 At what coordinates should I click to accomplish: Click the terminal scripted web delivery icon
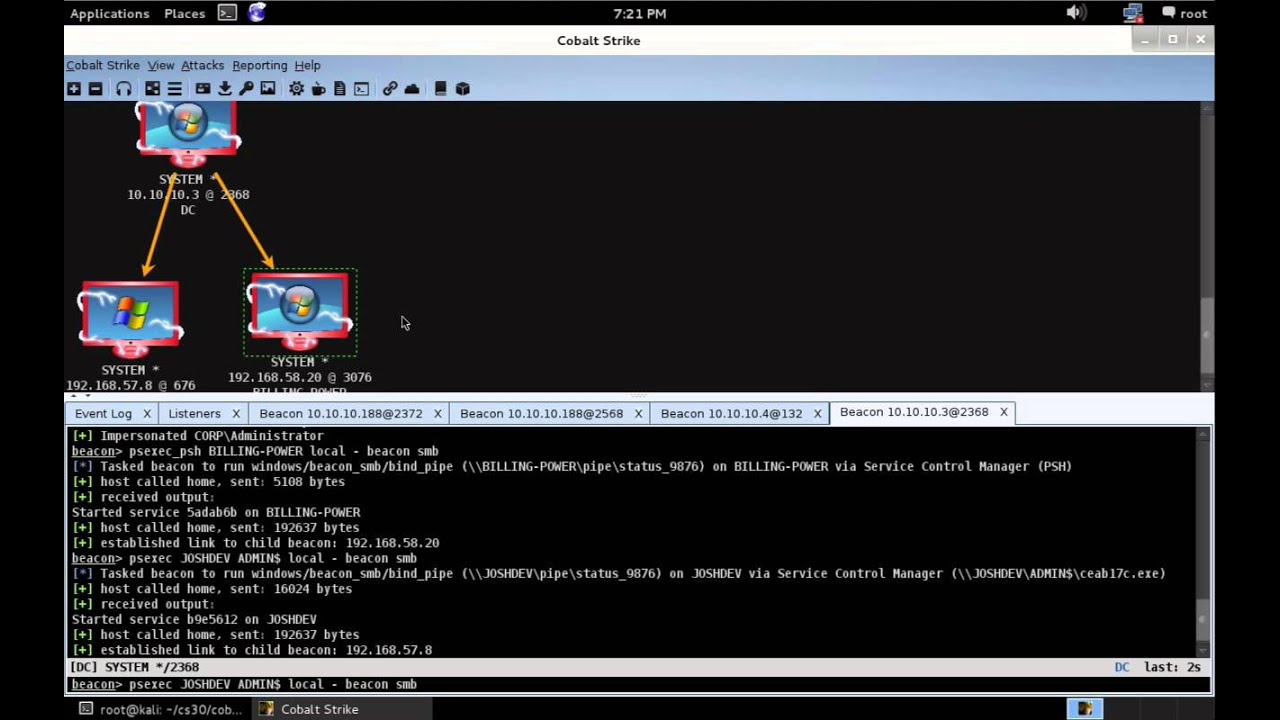(361, 89)
